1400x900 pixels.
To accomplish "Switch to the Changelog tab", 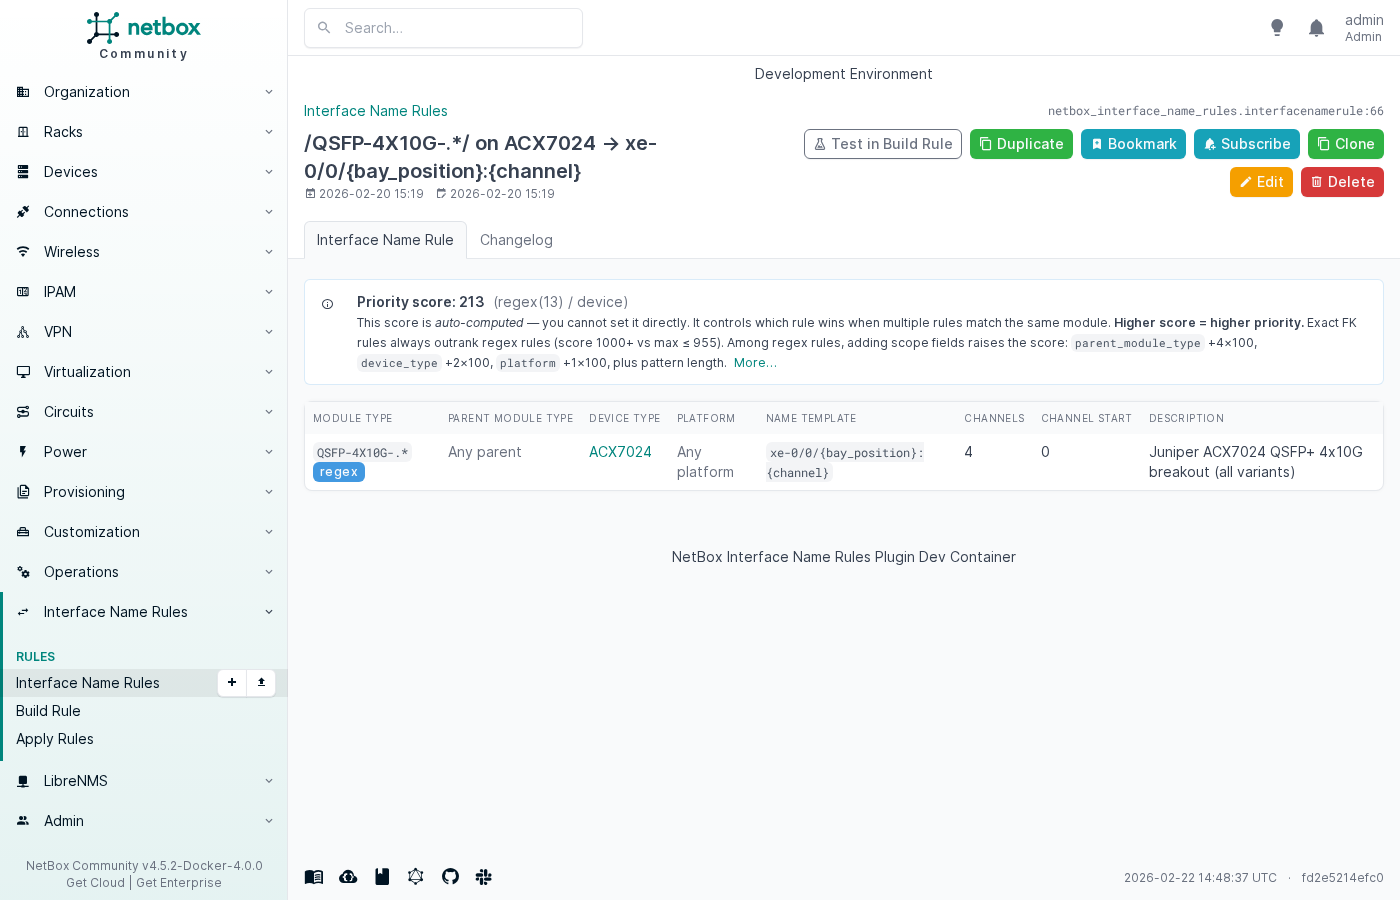I will pyautogui.click(x=516, y=240).
